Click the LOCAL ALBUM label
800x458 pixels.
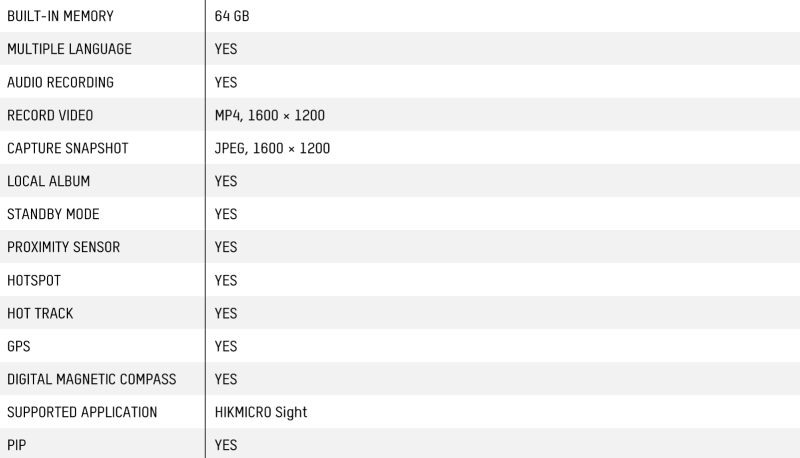pyautogui.click(x=48, y=181)
